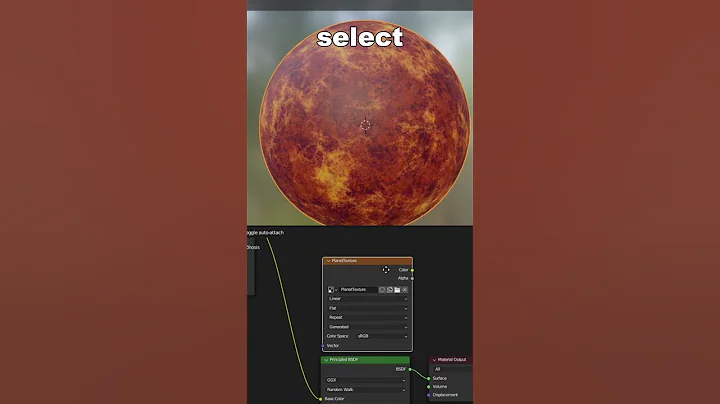Edit the PlanetTexture image name field
Screen dimensions: 720x404
(358, 290)
